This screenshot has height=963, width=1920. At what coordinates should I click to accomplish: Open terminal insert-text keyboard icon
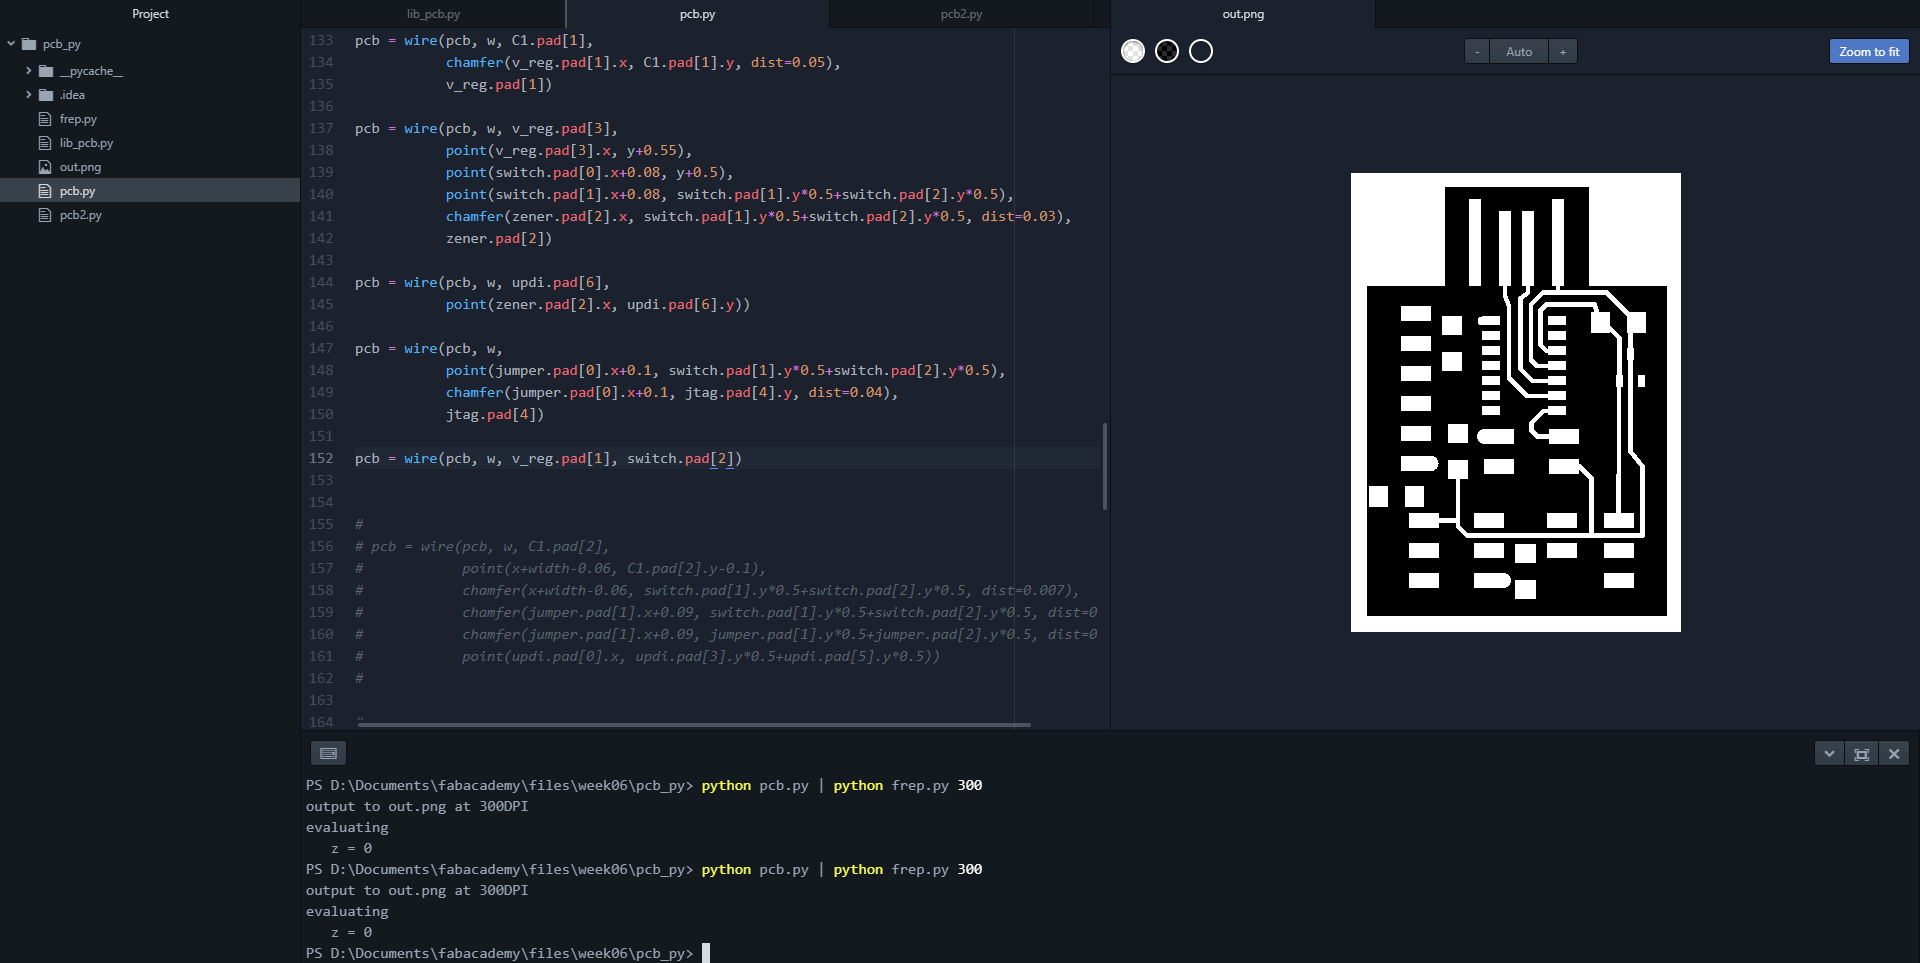point(328,753)
